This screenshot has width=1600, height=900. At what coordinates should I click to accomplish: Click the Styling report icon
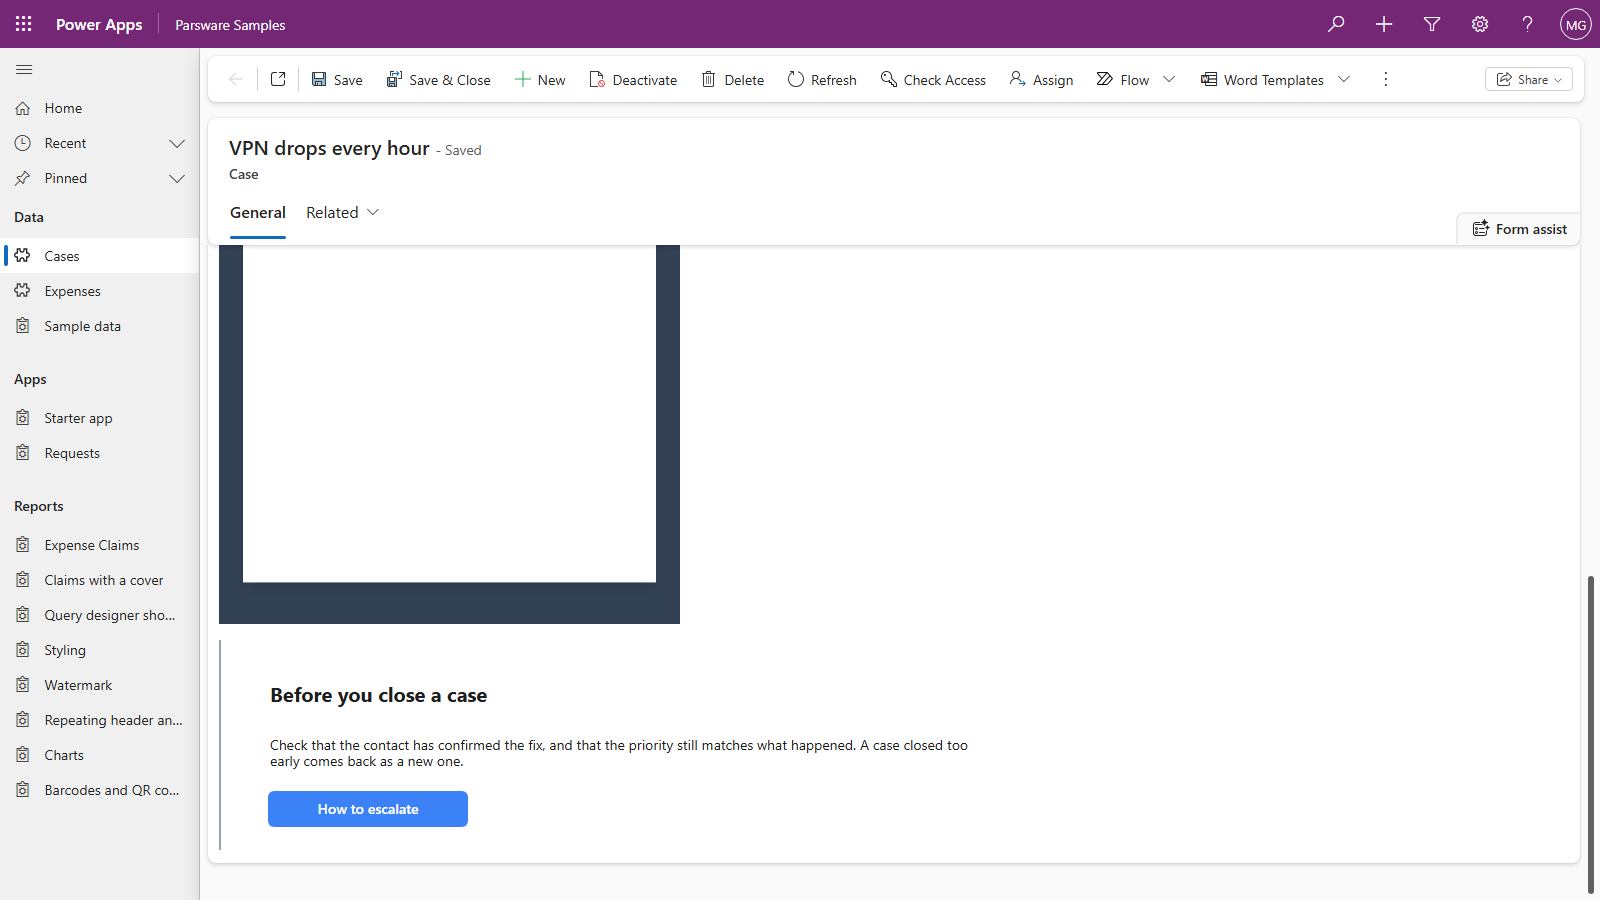(23, 650)
